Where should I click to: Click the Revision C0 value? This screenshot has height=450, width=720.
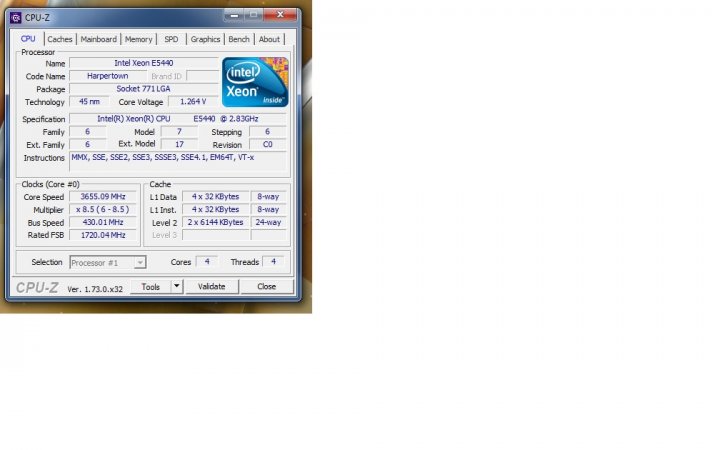coord(268,144)
